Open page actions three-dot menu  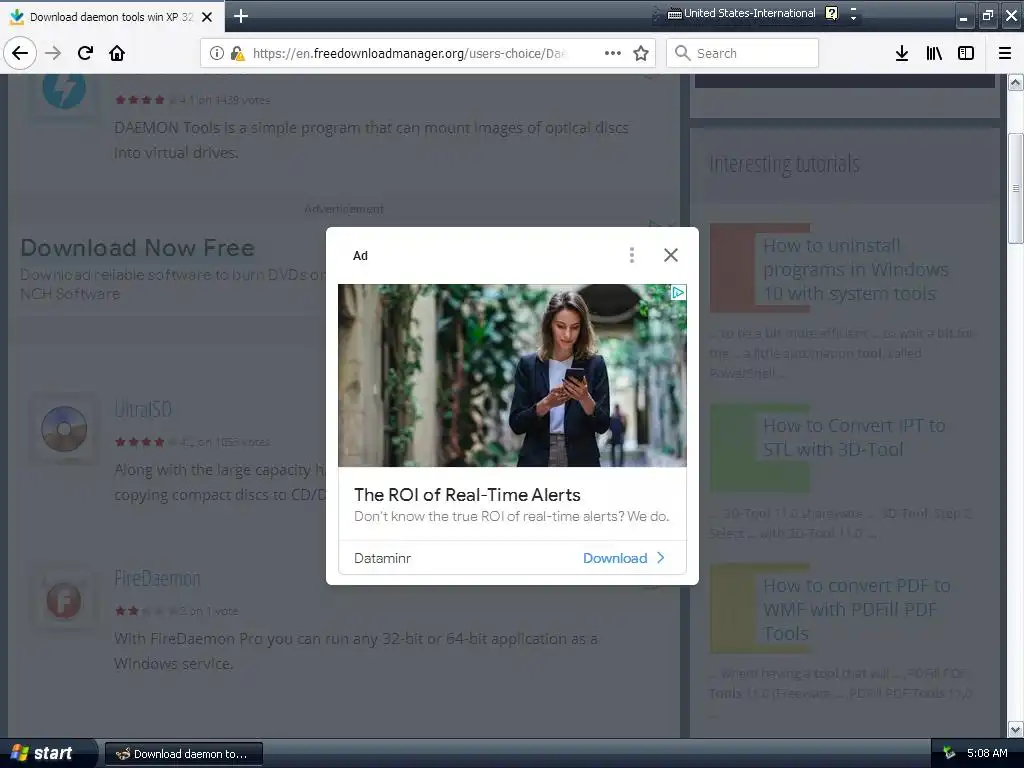pos(613,53)
